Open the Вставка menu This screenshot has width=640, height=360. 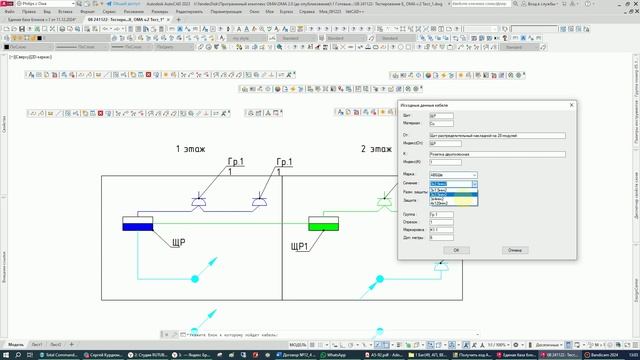(65, 12)
